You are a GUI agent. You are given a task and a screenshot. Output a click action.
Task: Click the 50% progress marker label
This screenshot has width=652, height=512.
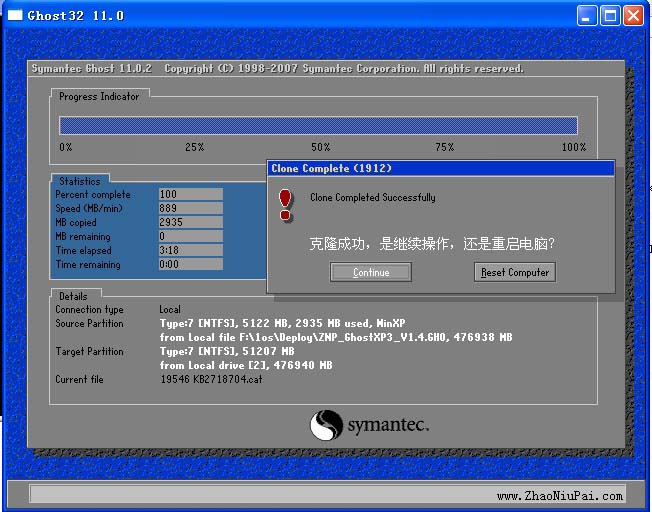tap(321, 147)
